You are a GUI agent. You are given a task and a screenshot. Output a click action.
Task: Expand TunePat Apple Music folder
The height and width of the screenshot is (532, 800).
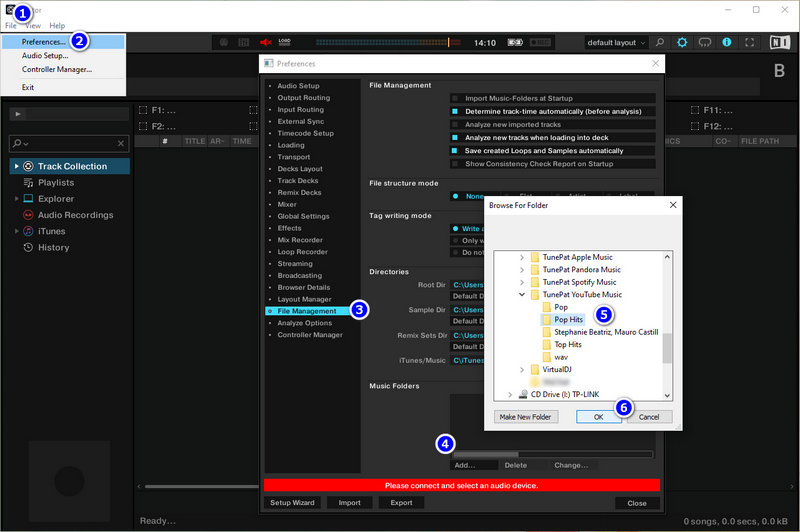(x=521, y=258)
